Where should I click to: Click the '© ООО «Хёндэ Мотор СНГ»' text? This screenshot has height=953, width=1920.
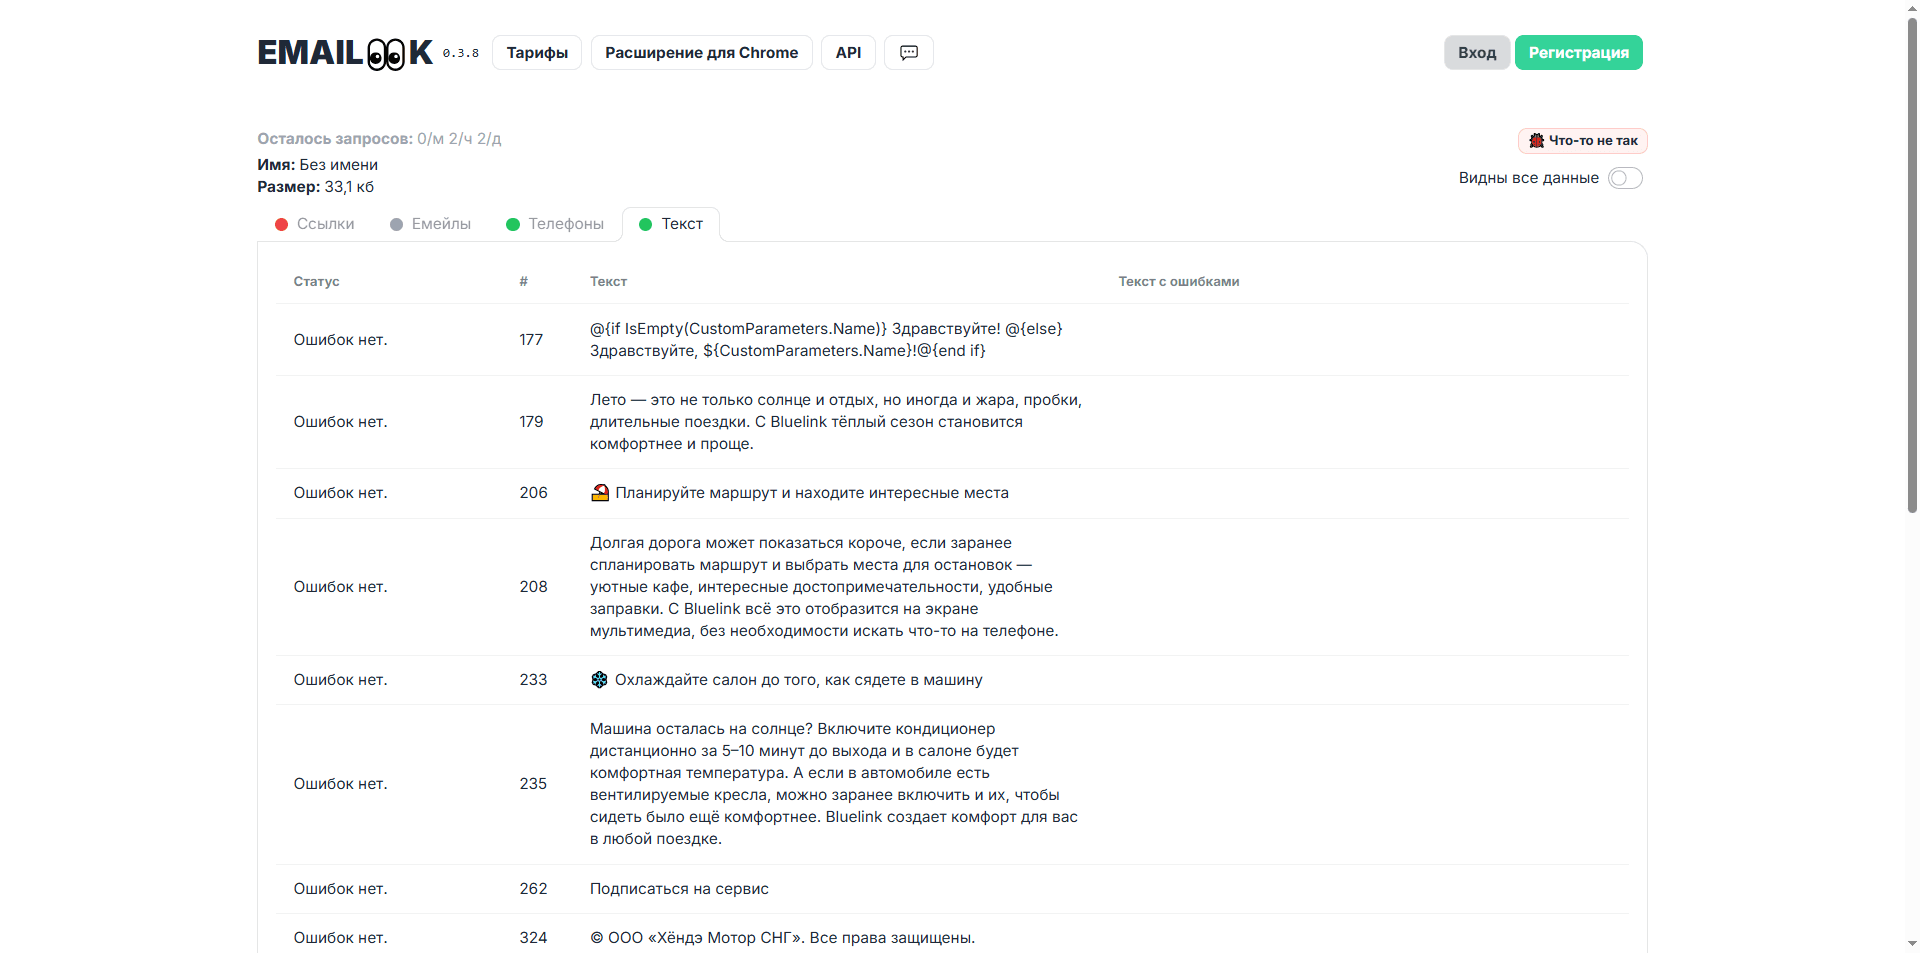click(x=783, y=938)
